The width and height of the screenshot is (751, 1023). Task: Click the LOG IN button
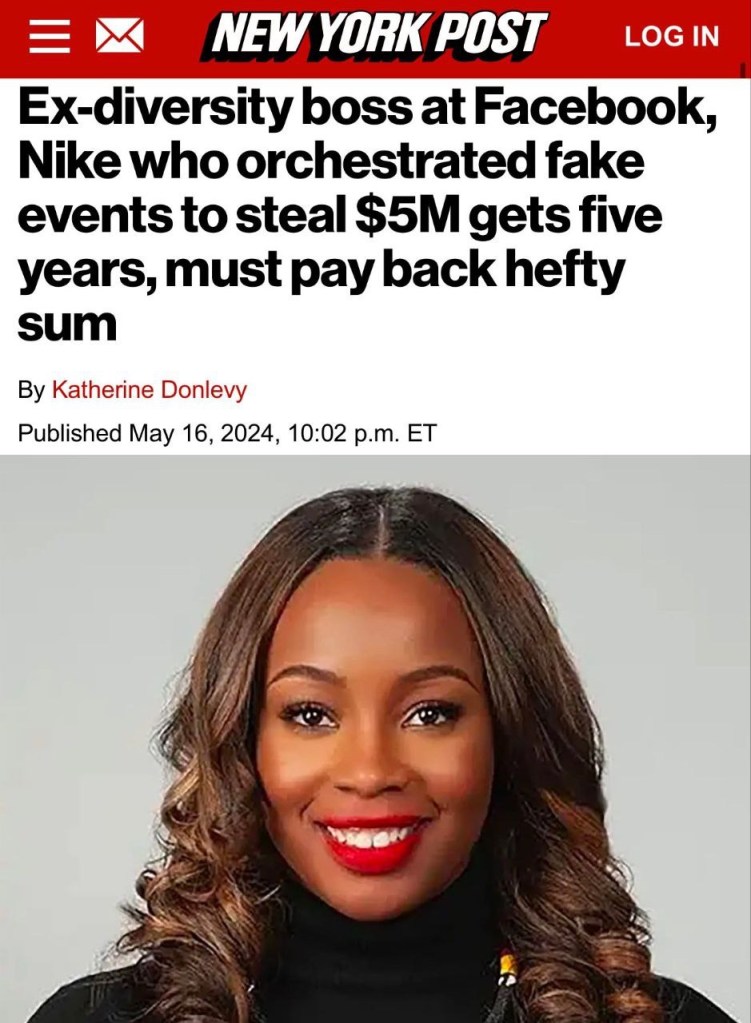point(671,37)
